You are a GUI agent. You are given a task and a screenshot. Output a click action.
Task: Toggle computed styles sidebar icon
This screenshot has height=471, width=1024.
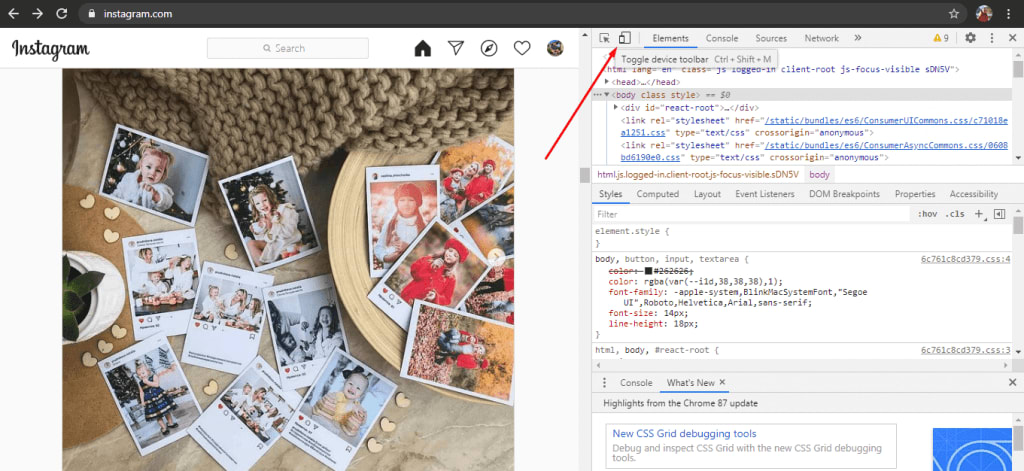tap(999, 214)
